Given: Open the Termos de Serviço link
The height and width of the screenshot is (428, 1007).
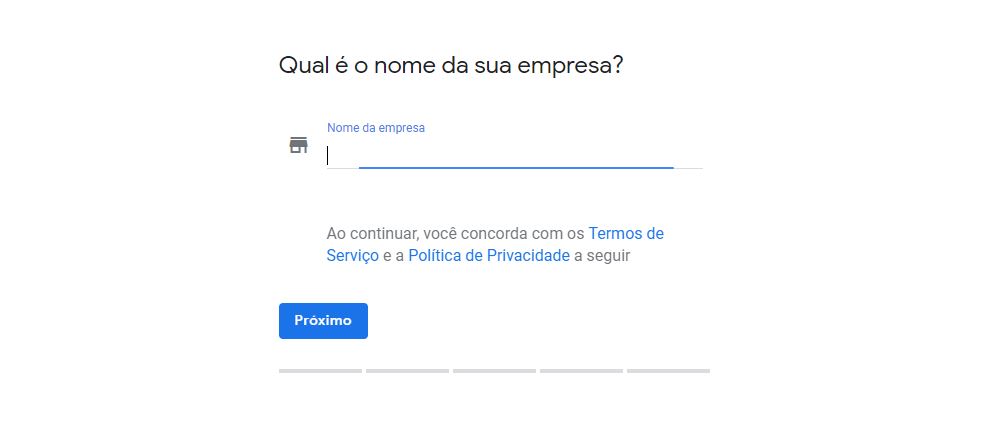Looking at the screenshot, I should pyautogui.click(x=625, y=234).
